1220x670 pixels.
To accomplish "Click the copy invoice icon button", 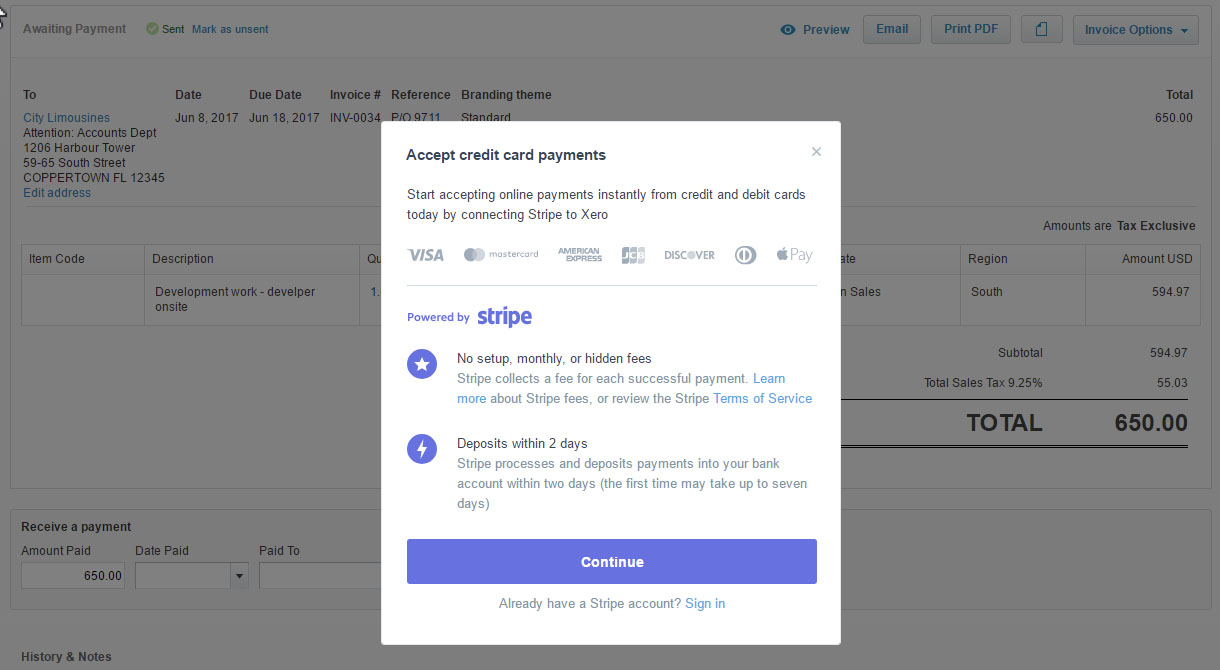I will [1042, 29].
